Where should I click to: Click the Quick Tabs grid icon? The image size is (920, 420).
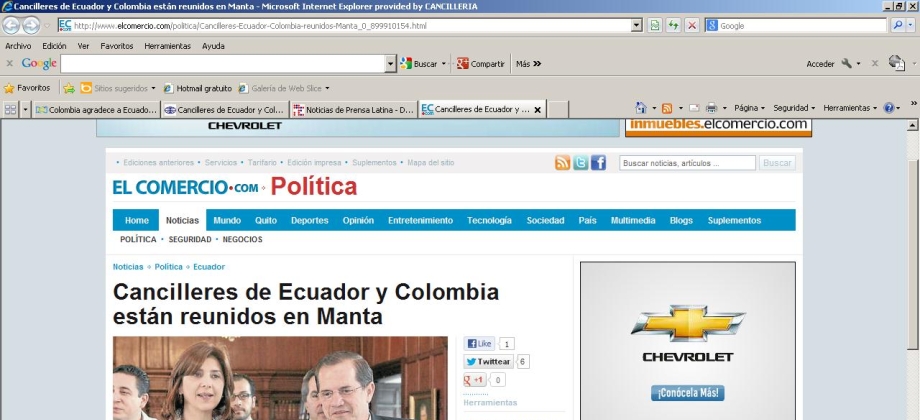click(x=11, y=109)
